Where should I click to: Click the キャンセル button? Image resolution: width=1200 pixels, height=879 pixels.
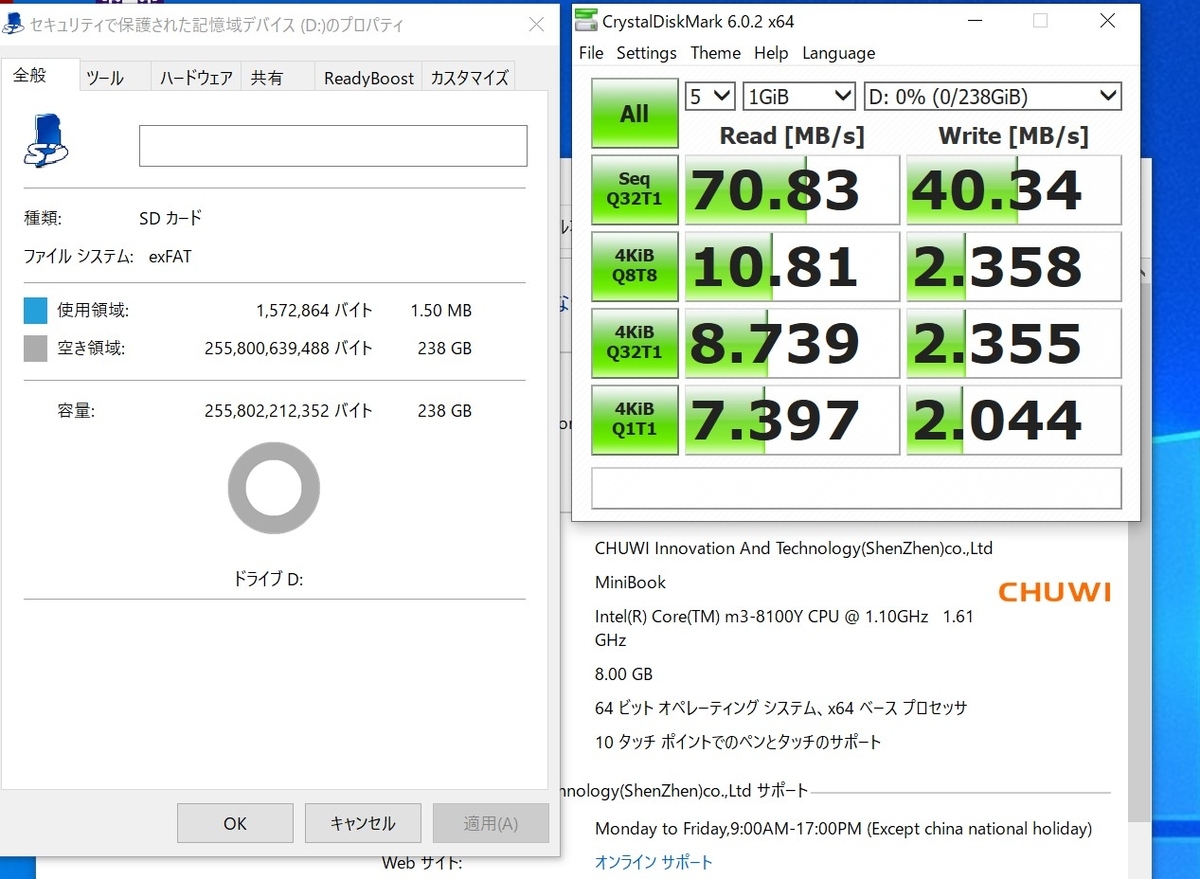click(x=363, y=823)
